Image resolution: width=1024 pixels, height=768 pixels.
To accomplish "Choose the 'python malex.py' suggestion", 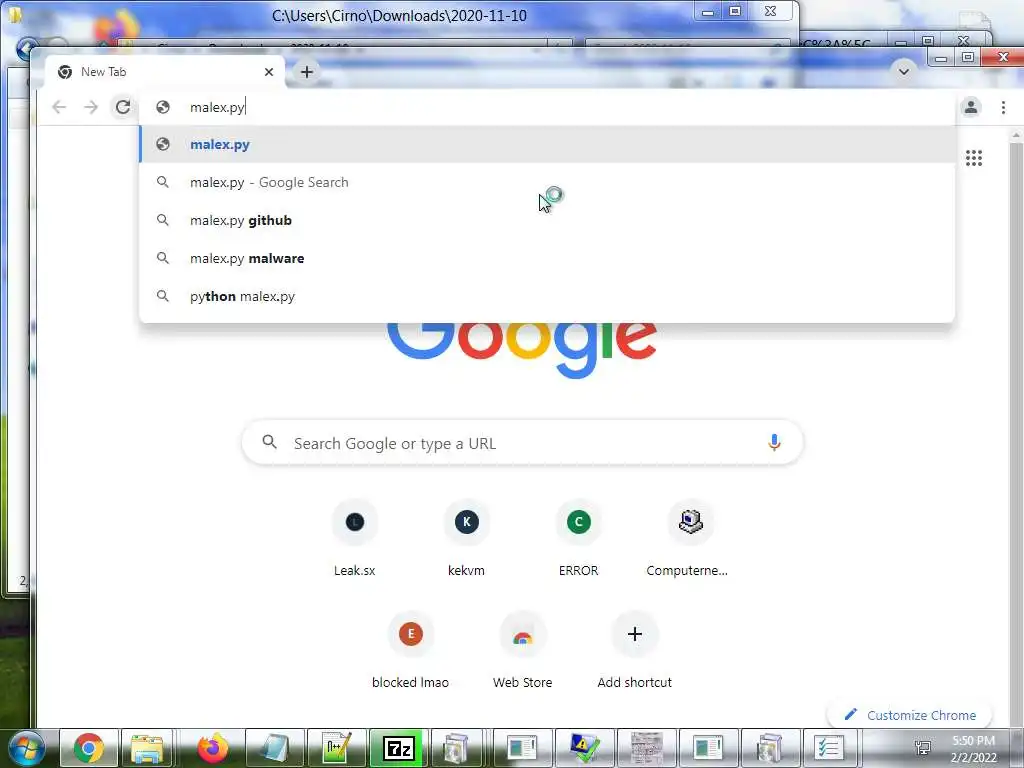I will coord(547,296).
